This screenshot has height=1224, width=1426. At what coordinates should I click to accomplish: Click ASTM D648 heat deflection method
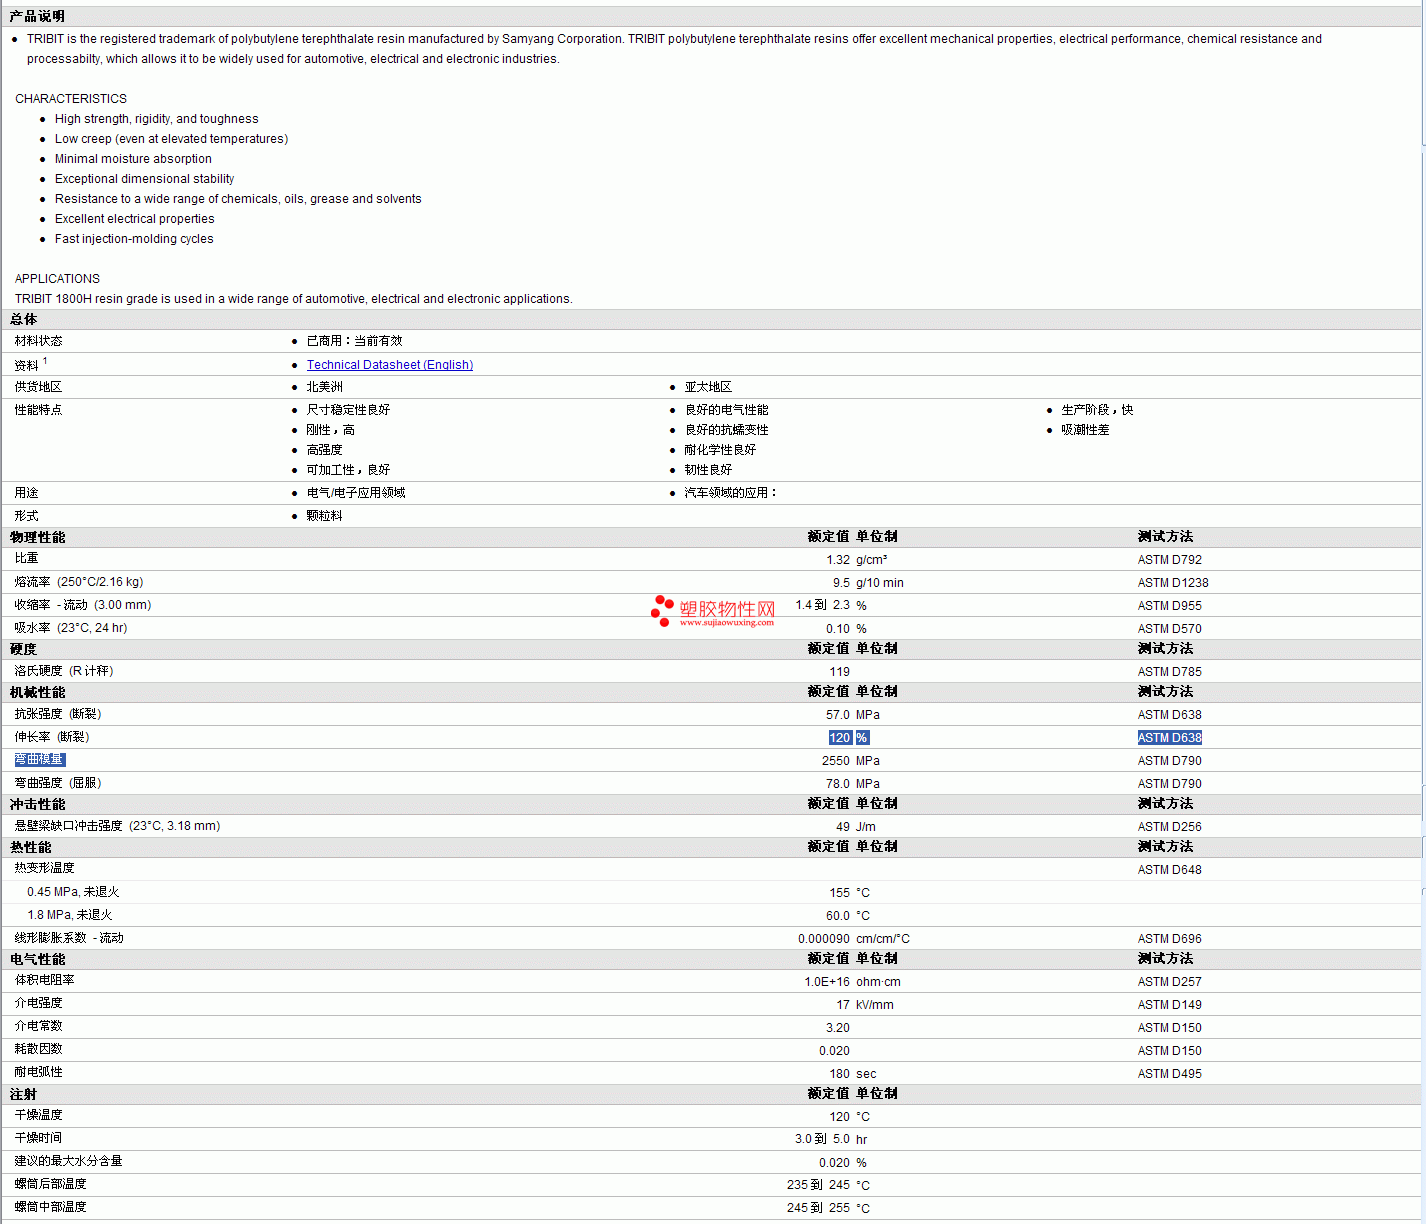[1170, 870]
